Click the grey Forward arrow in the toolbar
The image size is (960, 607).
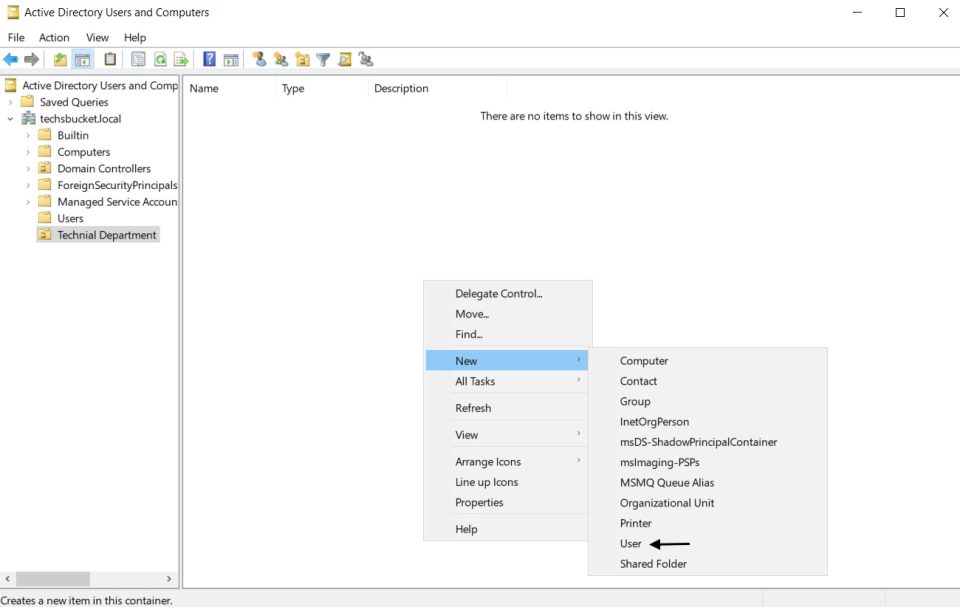tap(31, 59)
